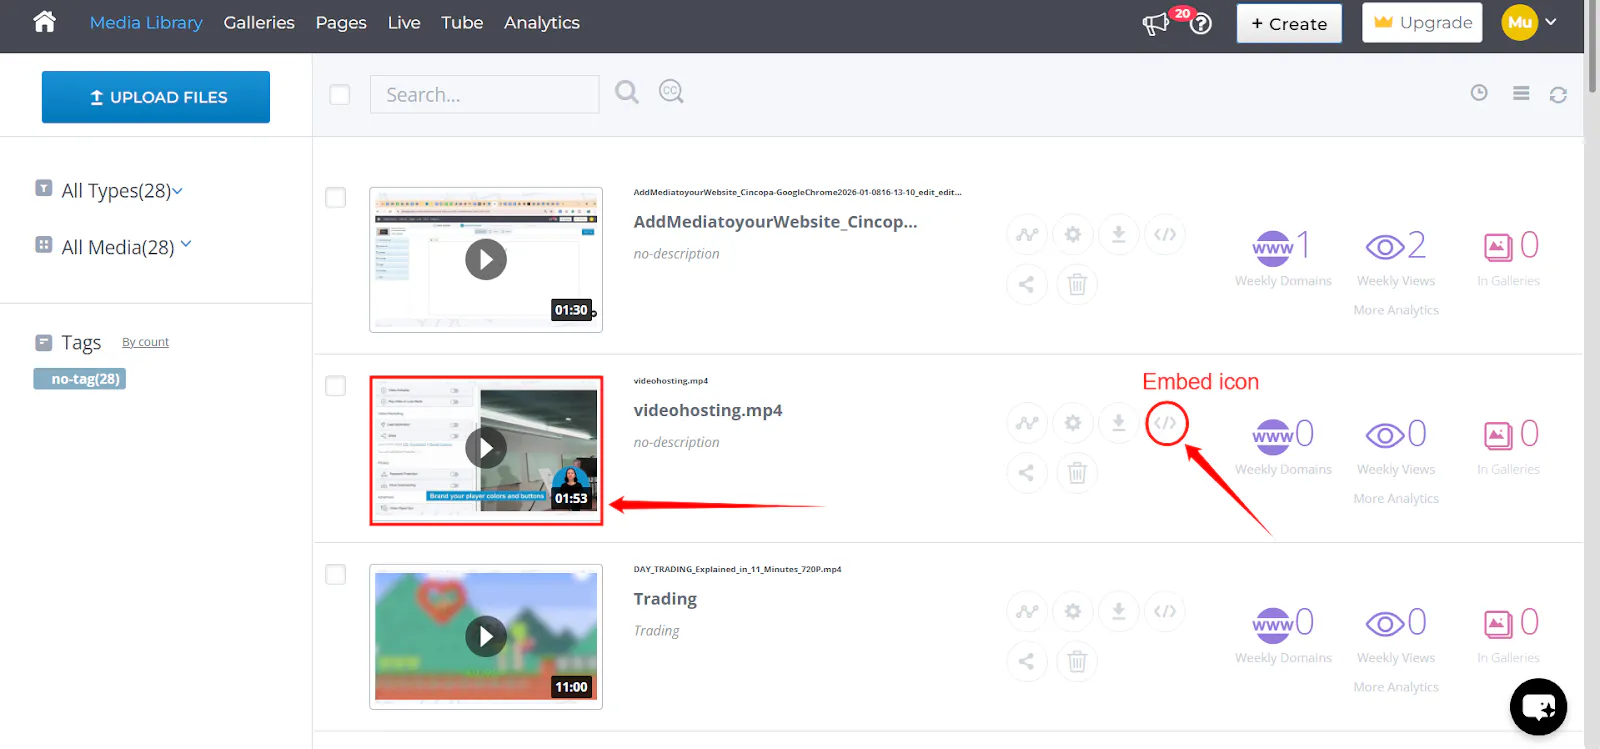Check the videohosting.mp4 row checkbox
This screenshot has width=1600, height=749.
click(336, 386)
